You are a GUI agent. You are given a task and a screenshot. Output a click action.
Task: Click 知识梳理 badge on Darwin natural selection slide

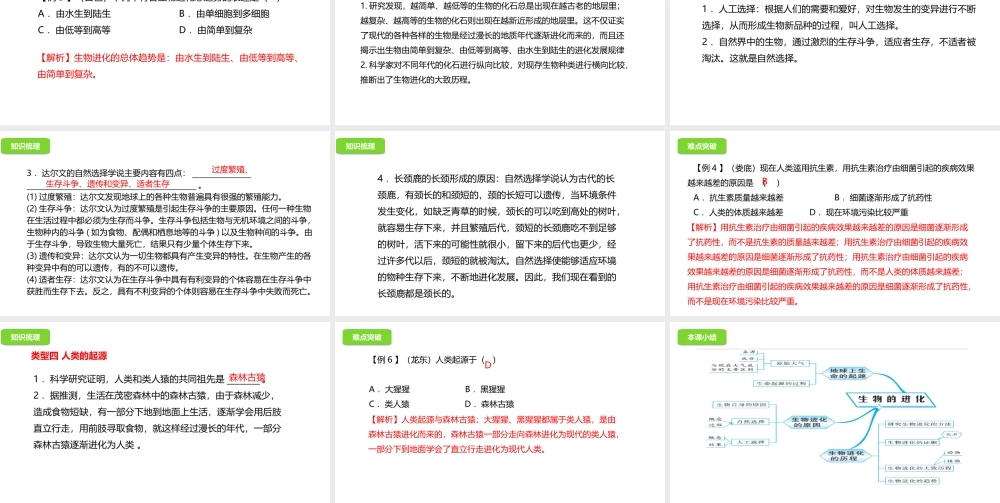(x=25, y=147)
